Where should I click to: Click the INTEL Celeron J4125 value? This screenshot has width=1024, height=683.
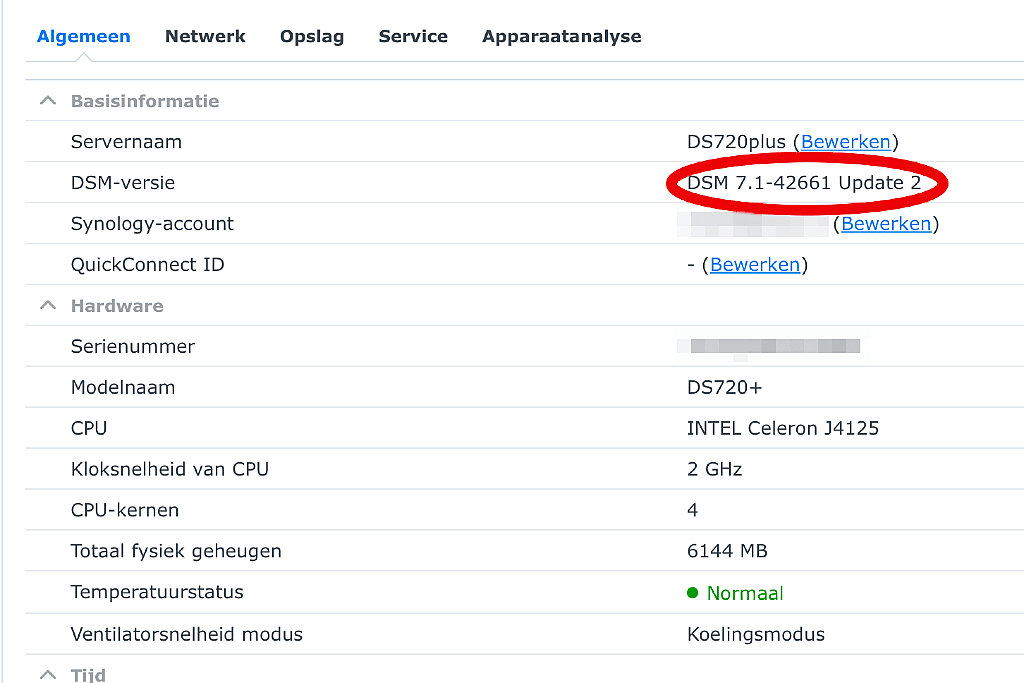[x=783, y=428]
